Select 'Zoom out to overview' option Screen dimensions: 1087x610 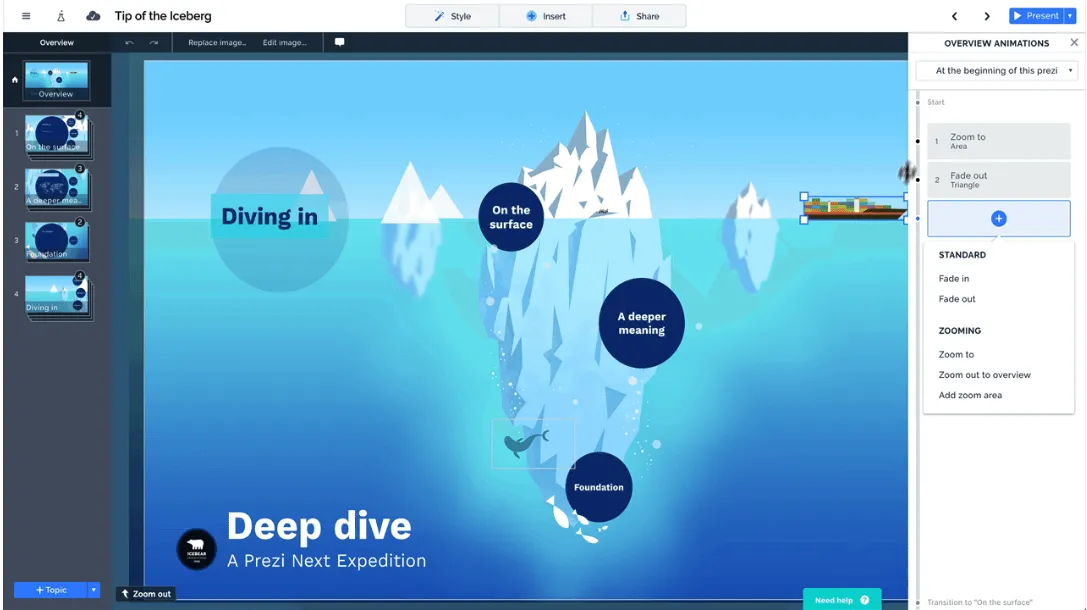tap(984, 375)
